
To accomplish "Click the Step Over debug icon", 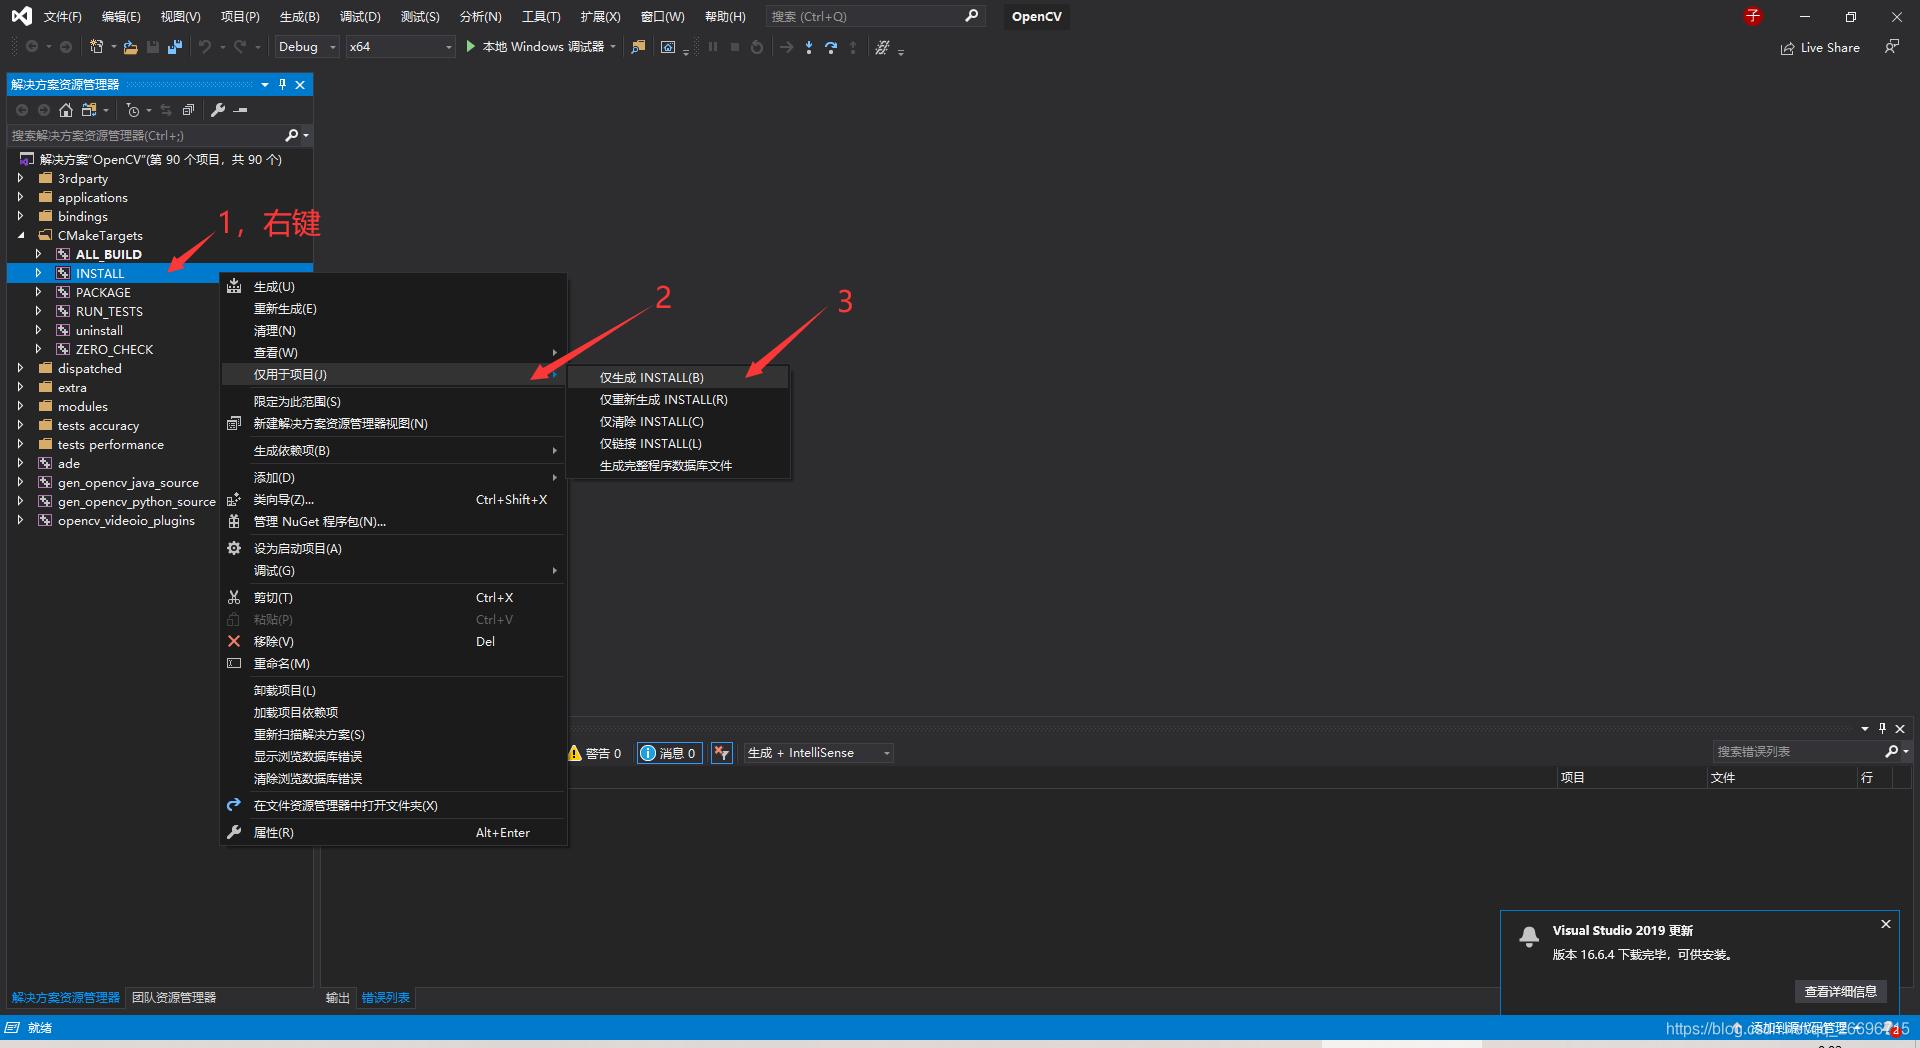I will 831,47.
